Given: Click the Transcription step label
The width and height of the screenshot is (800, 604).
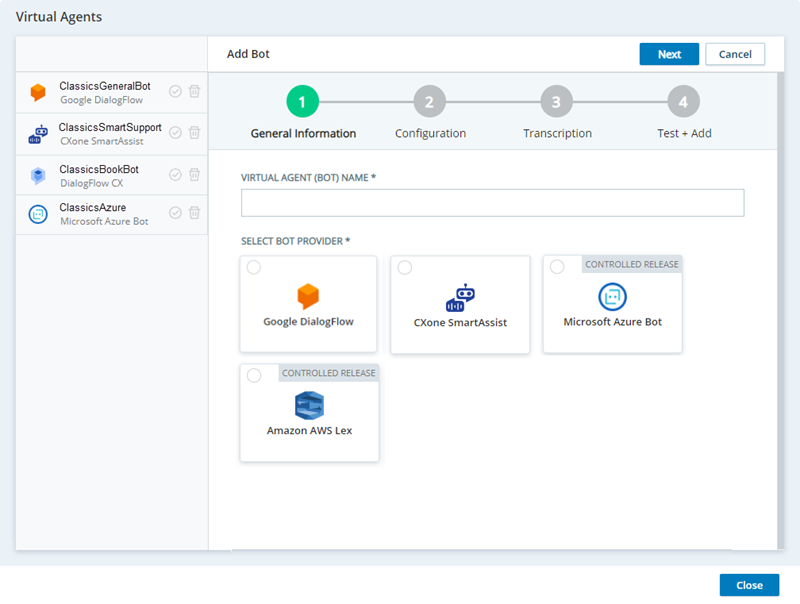Looking at the screenshot, I should coord(557,134).
